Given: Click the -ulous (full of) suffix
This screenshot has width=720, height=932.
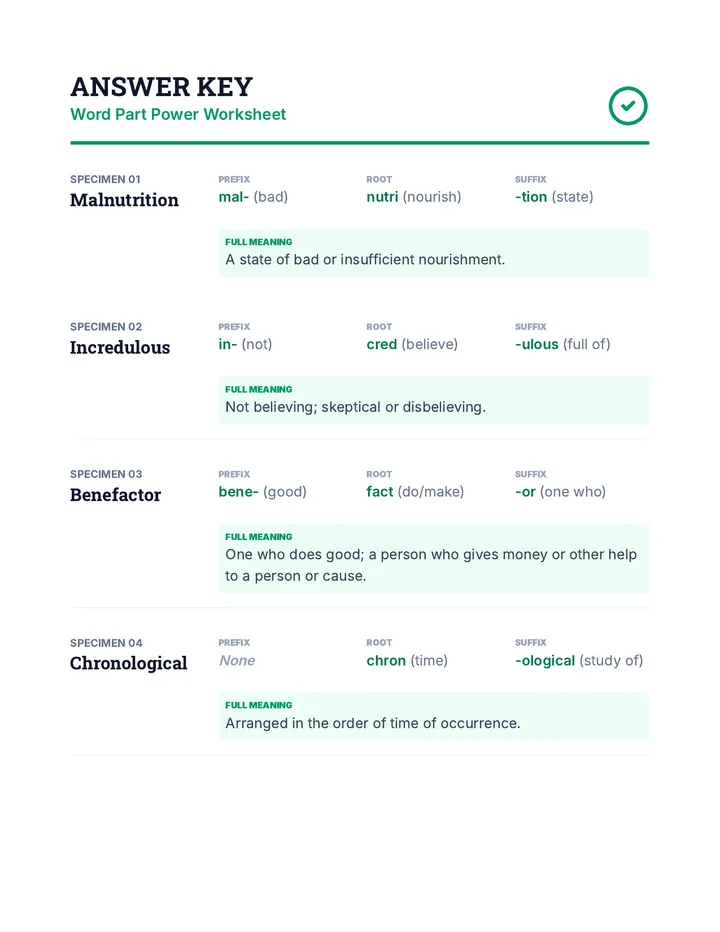Looking at the screenshot, I should point(562,344).
